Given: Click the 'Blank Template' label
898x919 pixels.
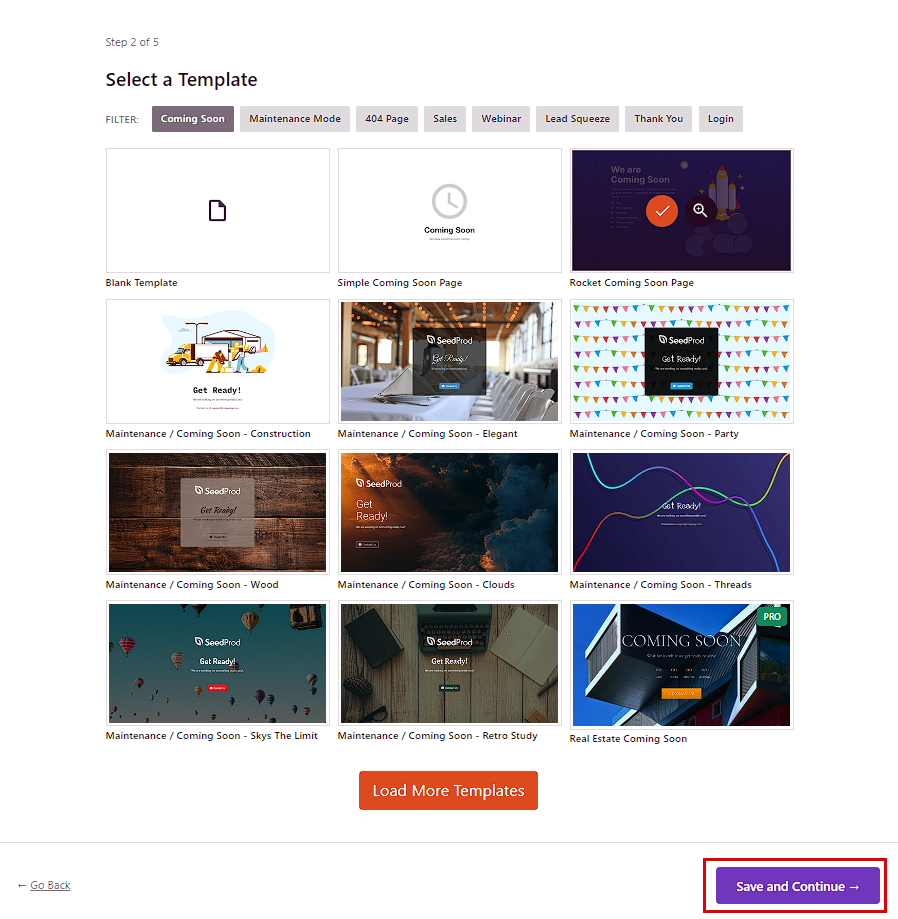Looking at the screenshot, I should click(141, 282).
